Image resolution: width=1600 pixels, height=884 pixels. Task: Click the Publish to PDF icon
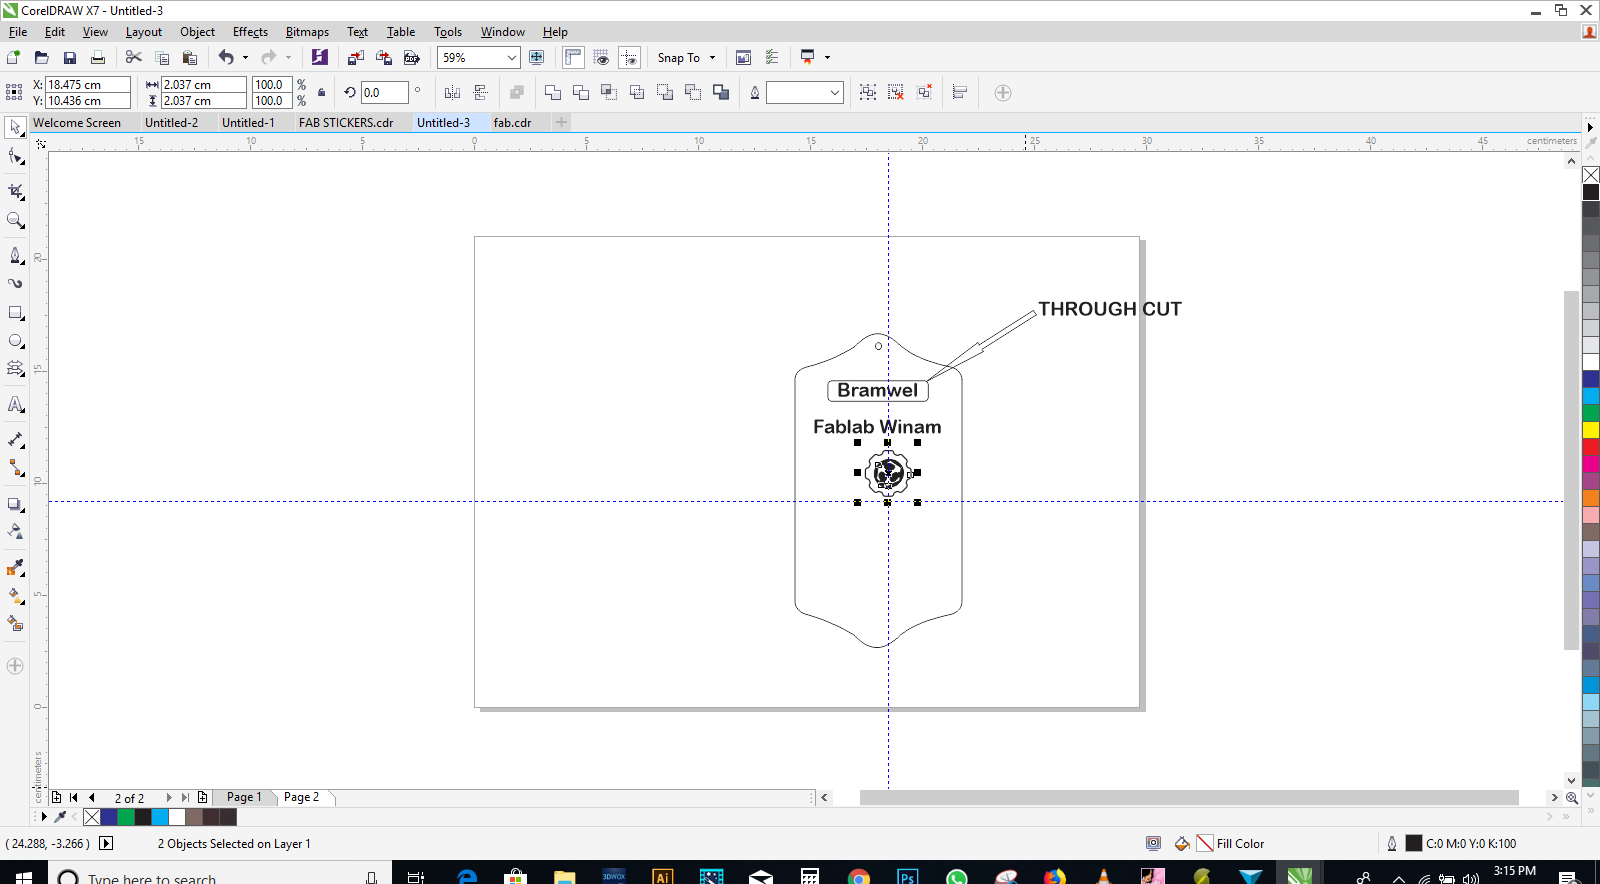(x=411, y=58)
